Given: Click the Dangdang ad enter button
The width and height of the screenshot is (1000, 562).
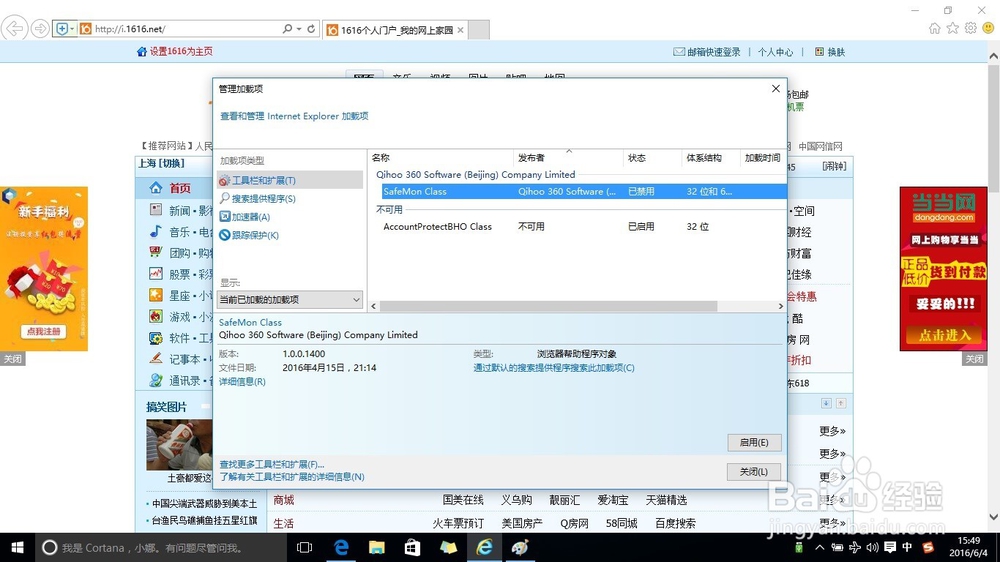Looking at the screenshot, I should click(x=944, y=335).
